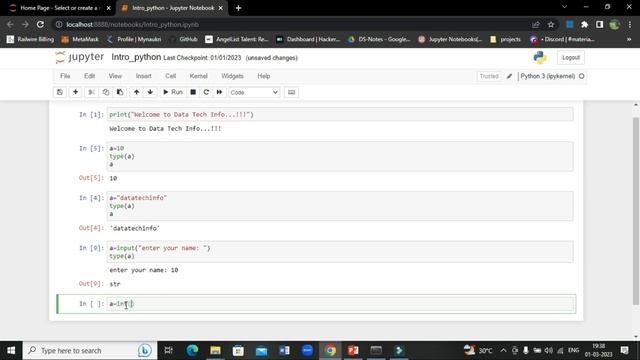Click the Type here to search box

coord(90,350)
